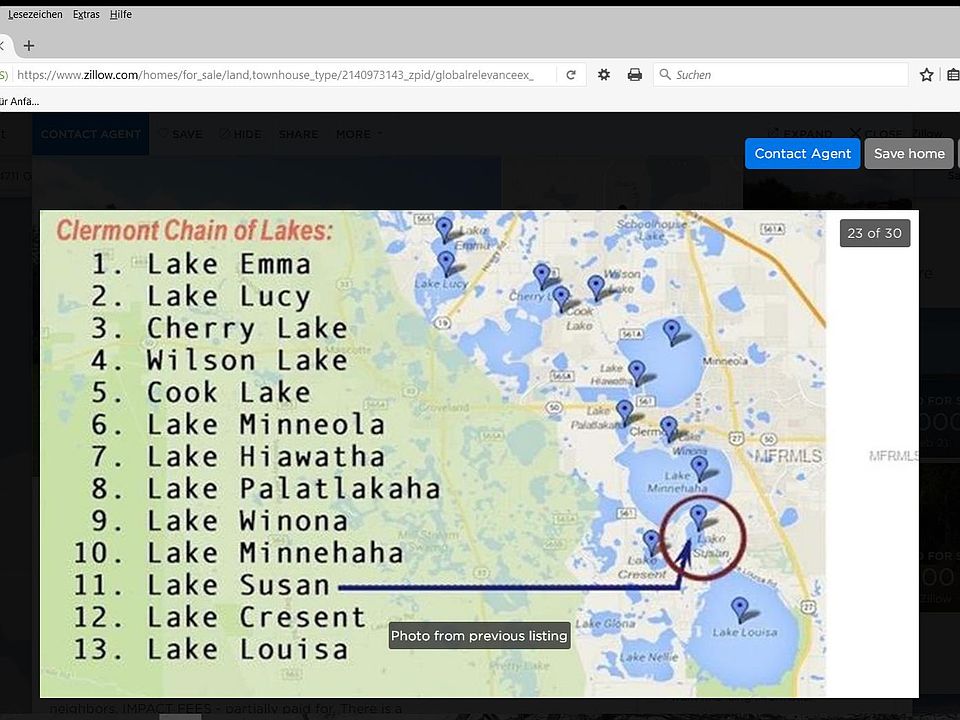
Task: Click the circled Lake Susan map pin
Action: point(699,517)
